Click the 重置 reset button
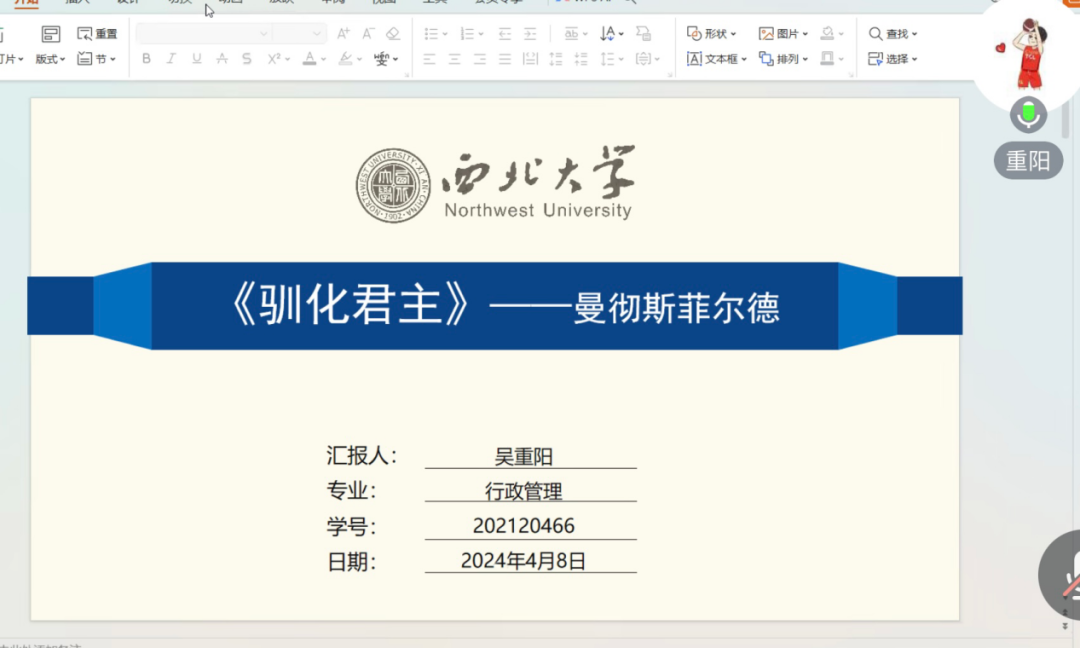Image resolution: width=1080 pixels, height=648 pixels. (x=97, y=34)
